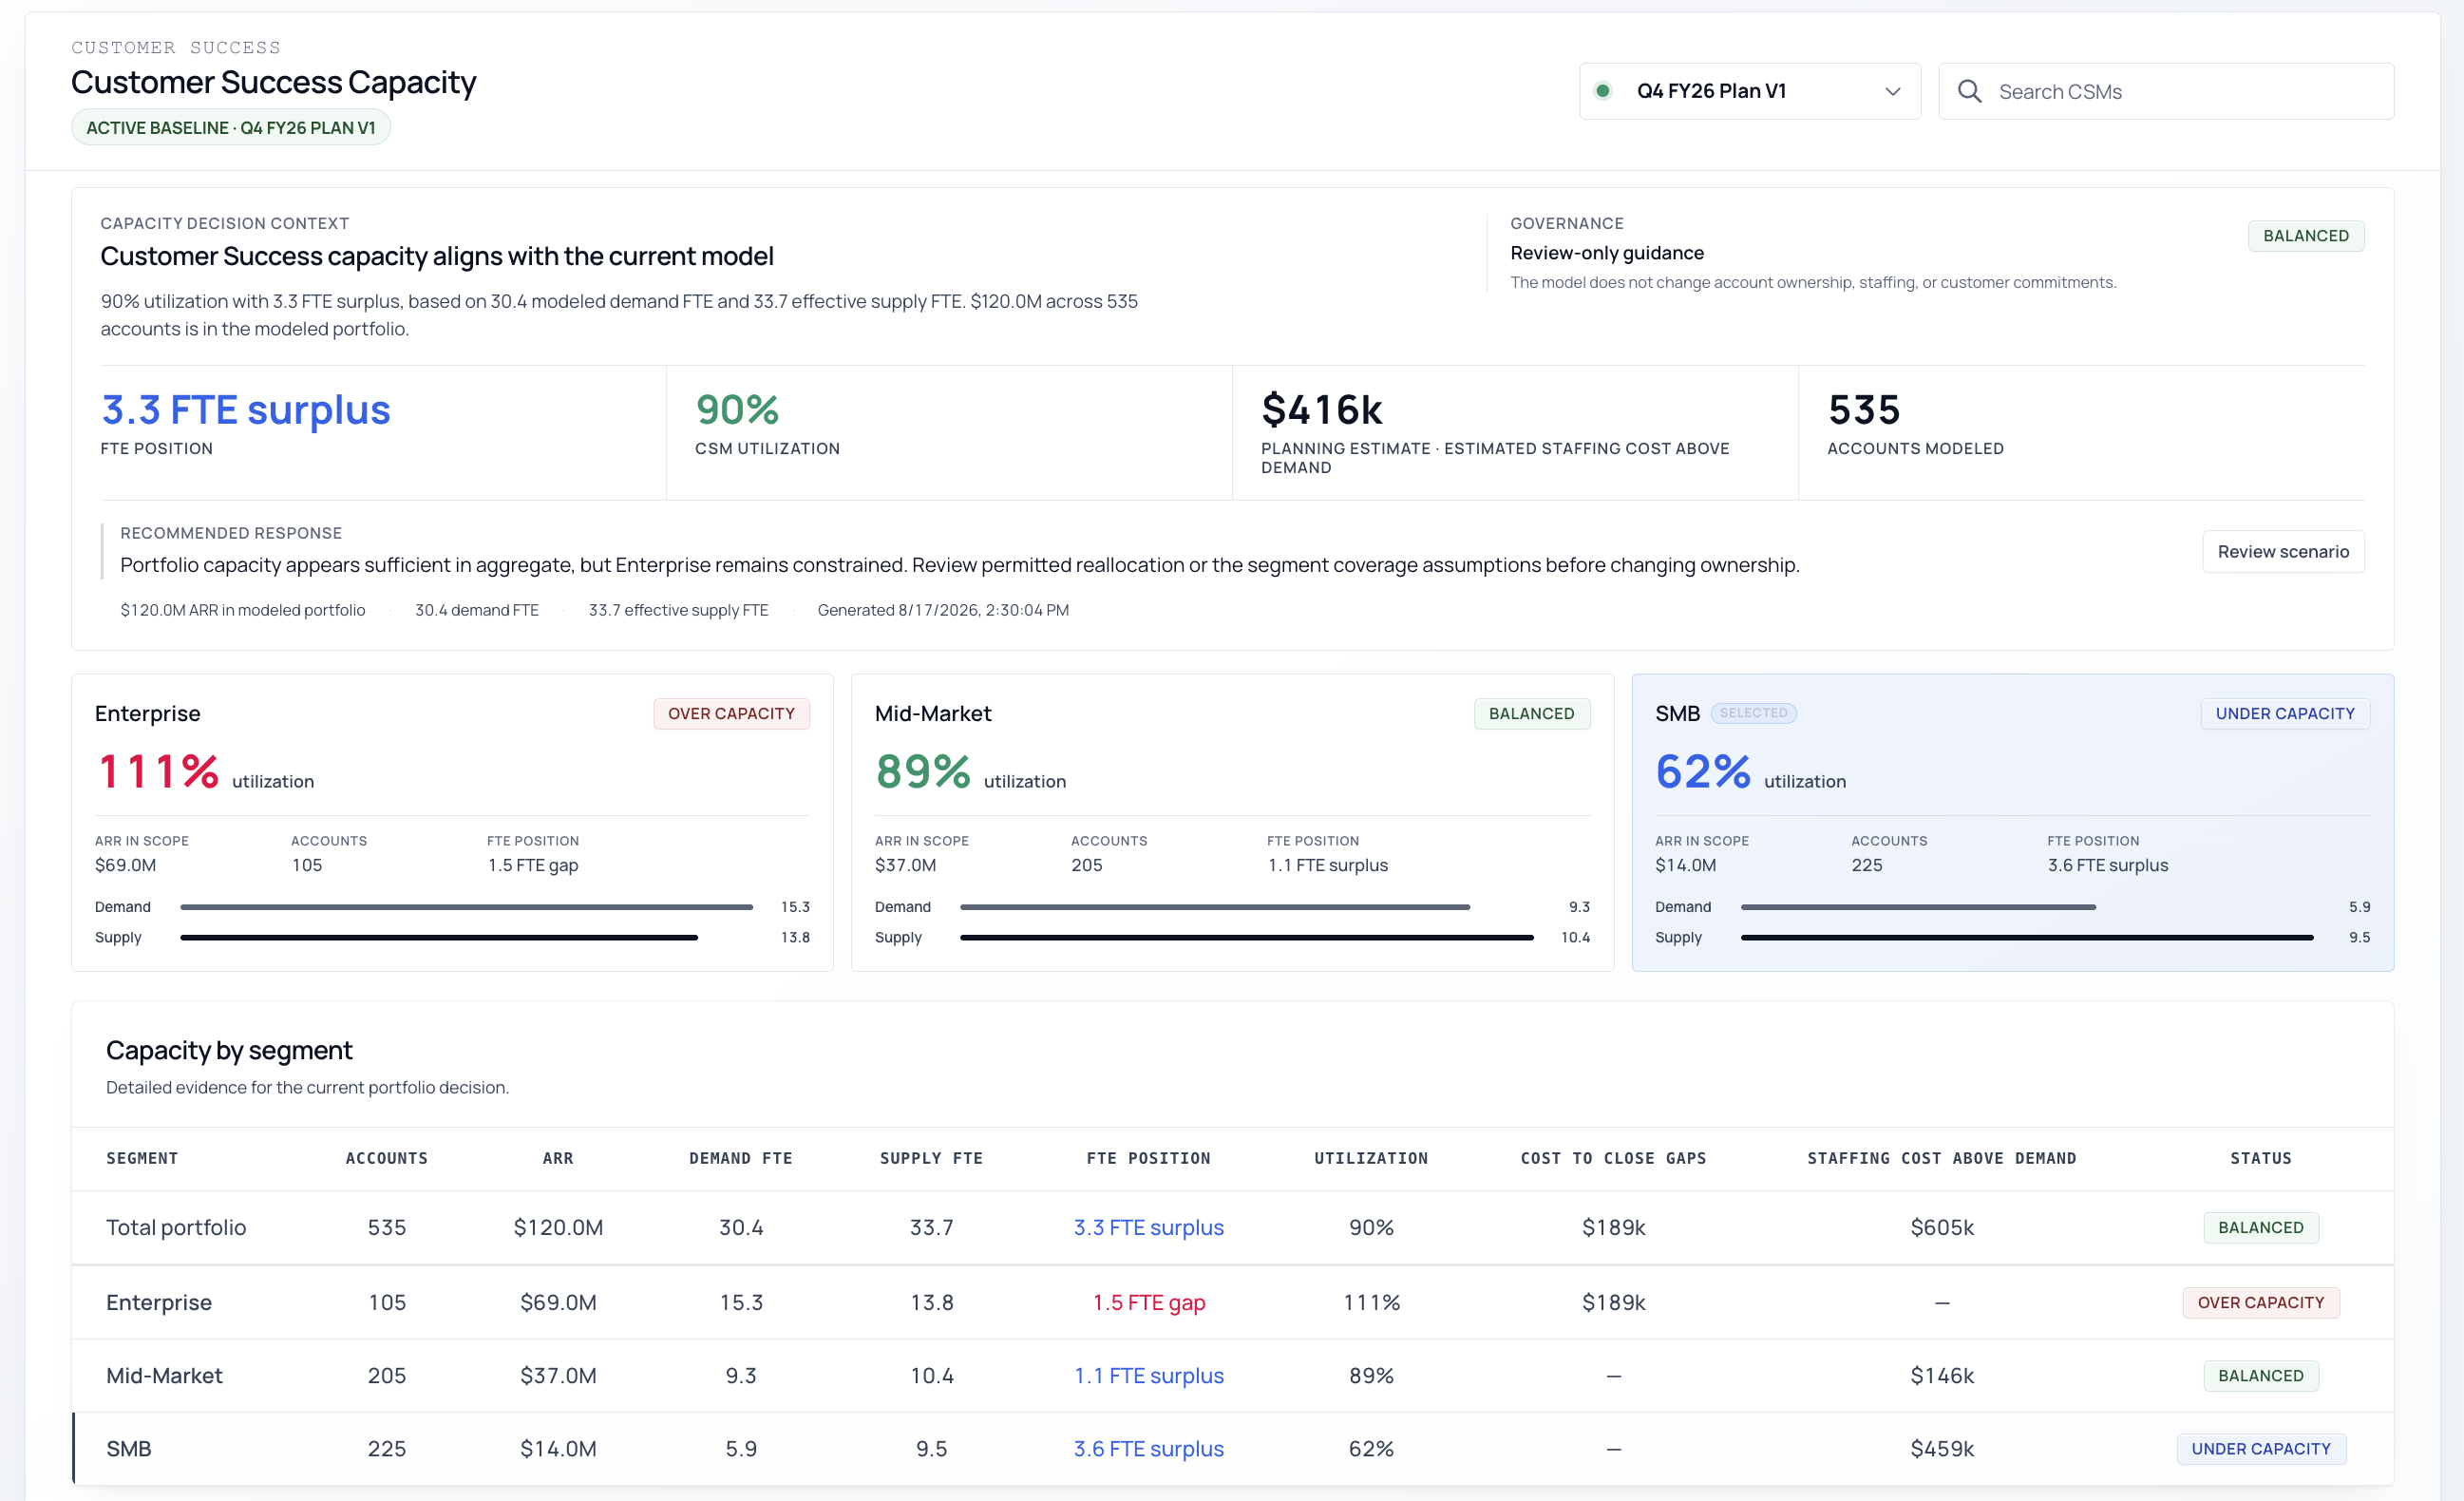Screen dimensions: 2464x1501
Task: Click the Enterprise Demand progress bar
Action: pyautogui.click(x=466, y=907)
